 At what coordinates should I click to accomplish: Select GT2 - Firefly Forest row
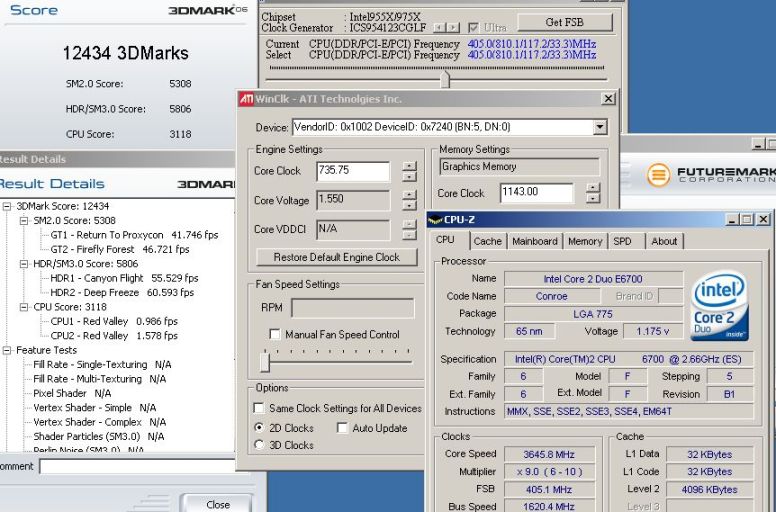click(x=120, y=249)
